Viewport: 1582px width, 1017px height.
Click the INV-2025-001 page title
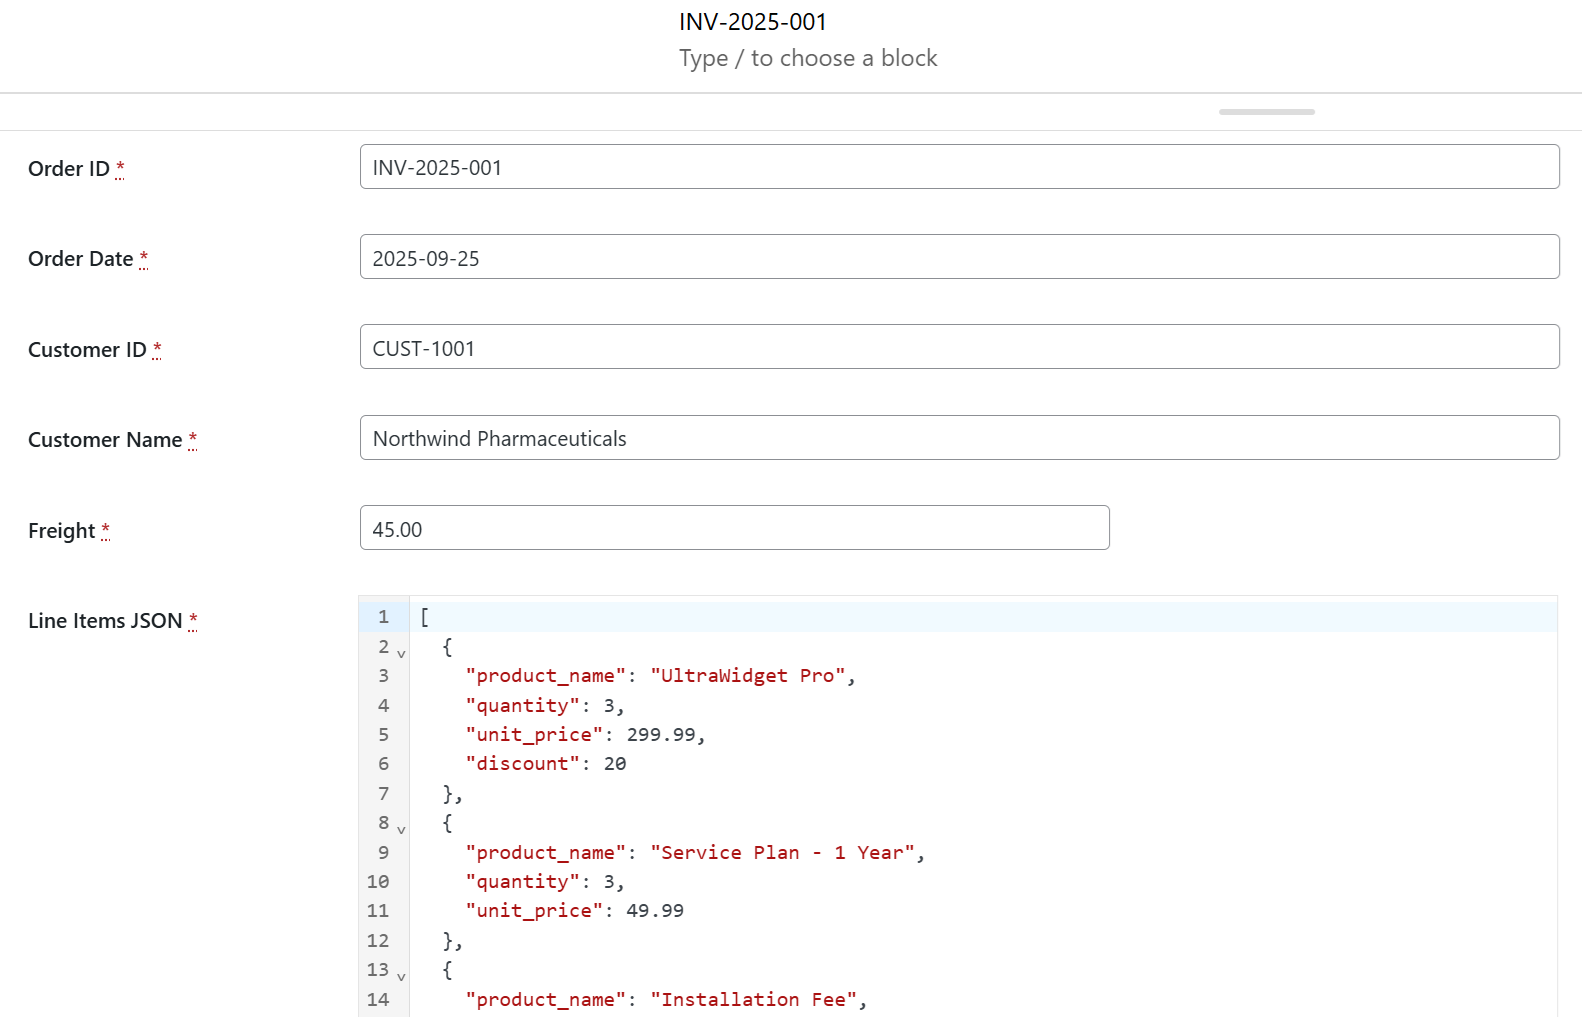752,22
